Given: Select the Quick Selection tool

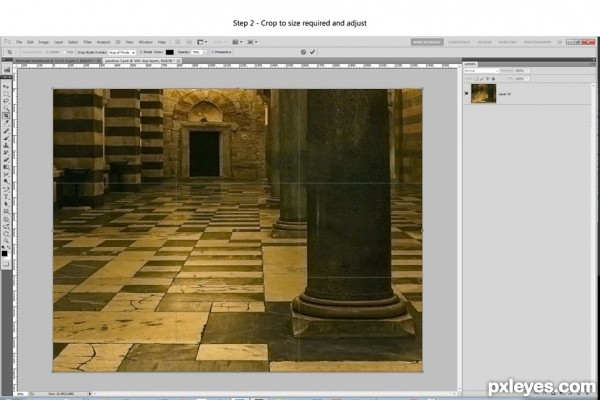Looking at the screenshot, I should pyautogui.click(x=6, y=107).
